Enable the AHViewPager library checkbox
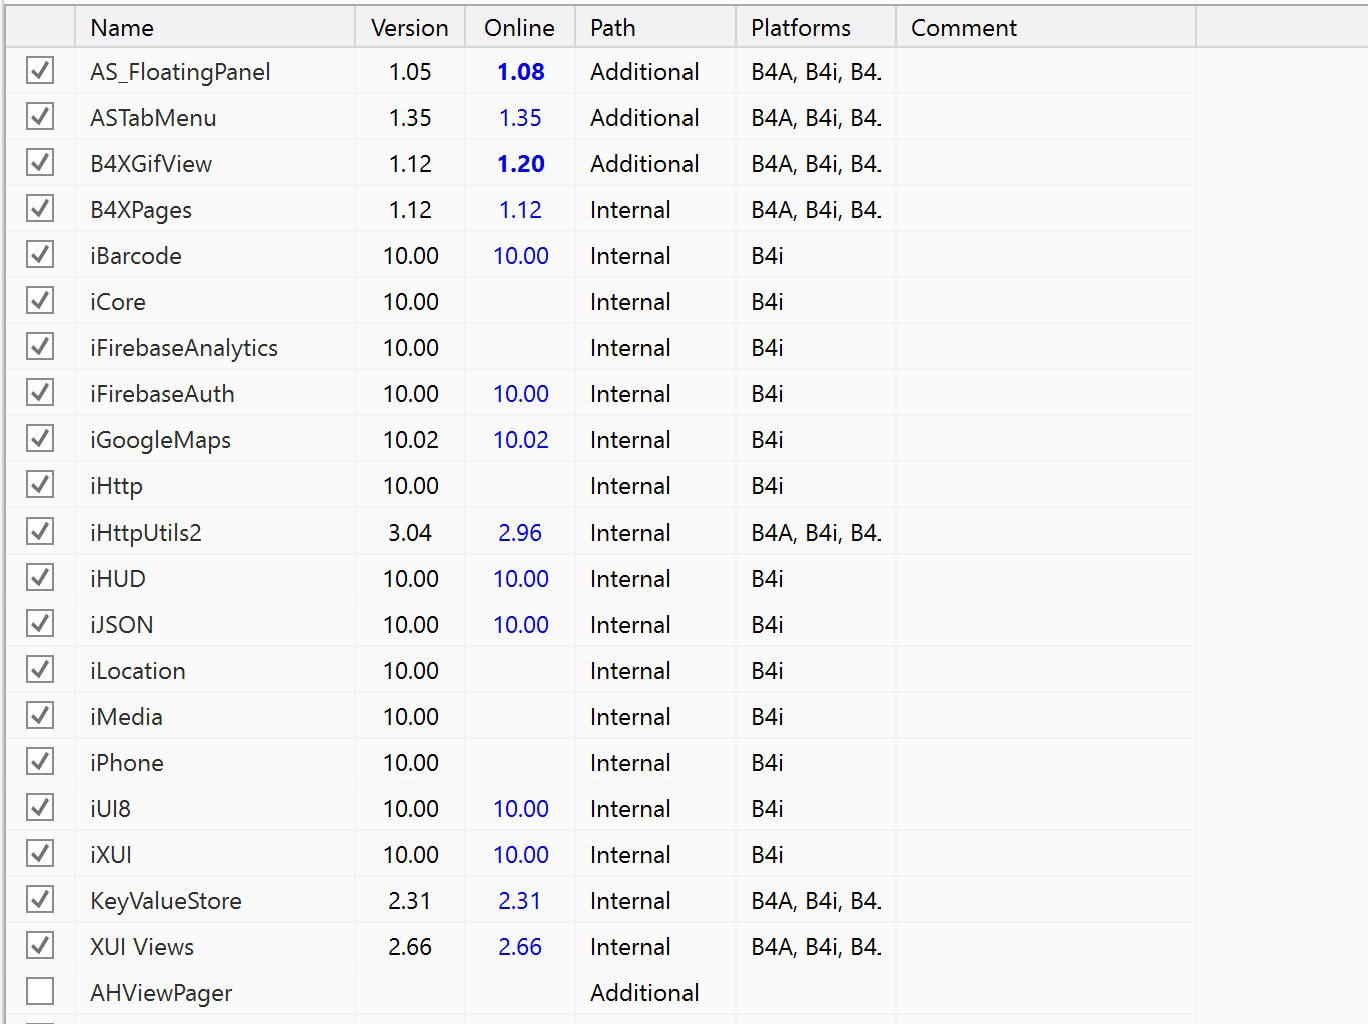Image resolution: width=1368 pixels, height=1024 pixels. (x=40, y=992)
